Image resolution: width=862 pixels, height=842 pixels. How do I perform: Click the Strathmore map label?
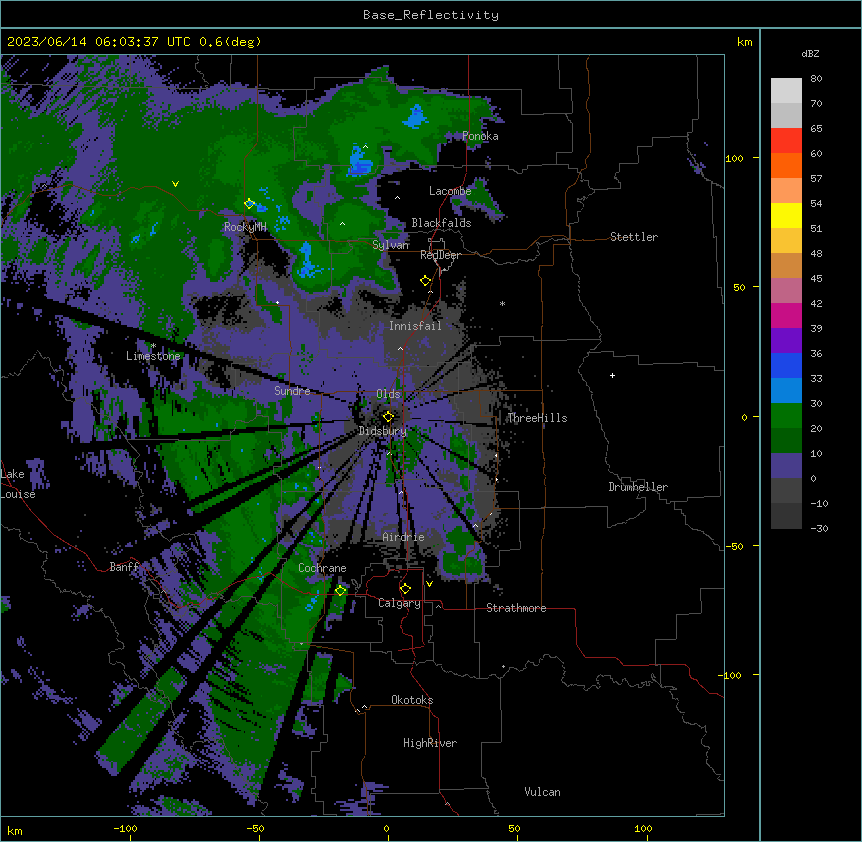516,608
